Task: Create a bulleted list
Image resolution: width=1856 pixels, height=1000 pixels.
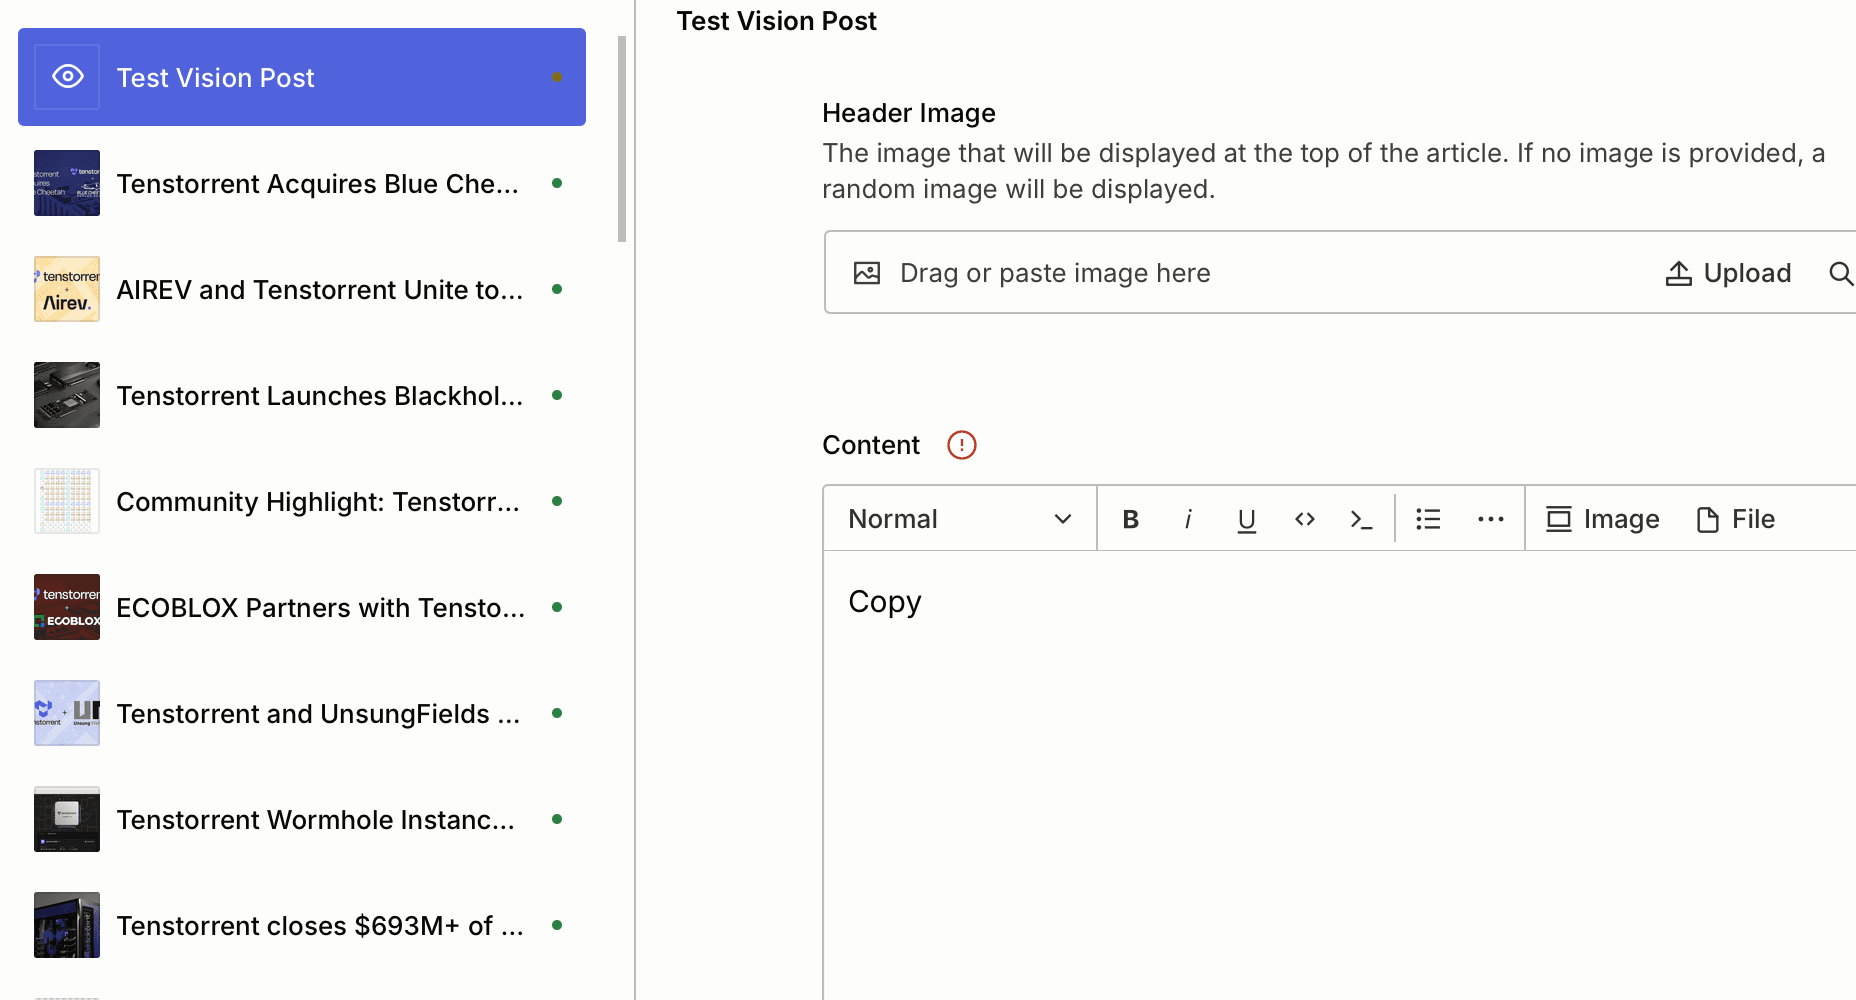Action: point(1427,519)
